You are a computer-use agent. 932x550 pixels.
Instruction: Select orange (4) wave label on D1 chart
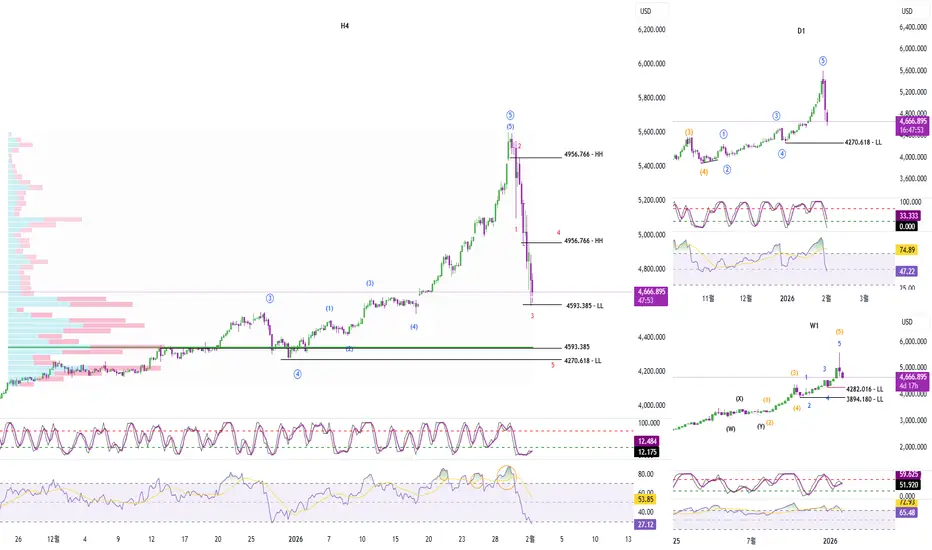[x=704, y=172]
